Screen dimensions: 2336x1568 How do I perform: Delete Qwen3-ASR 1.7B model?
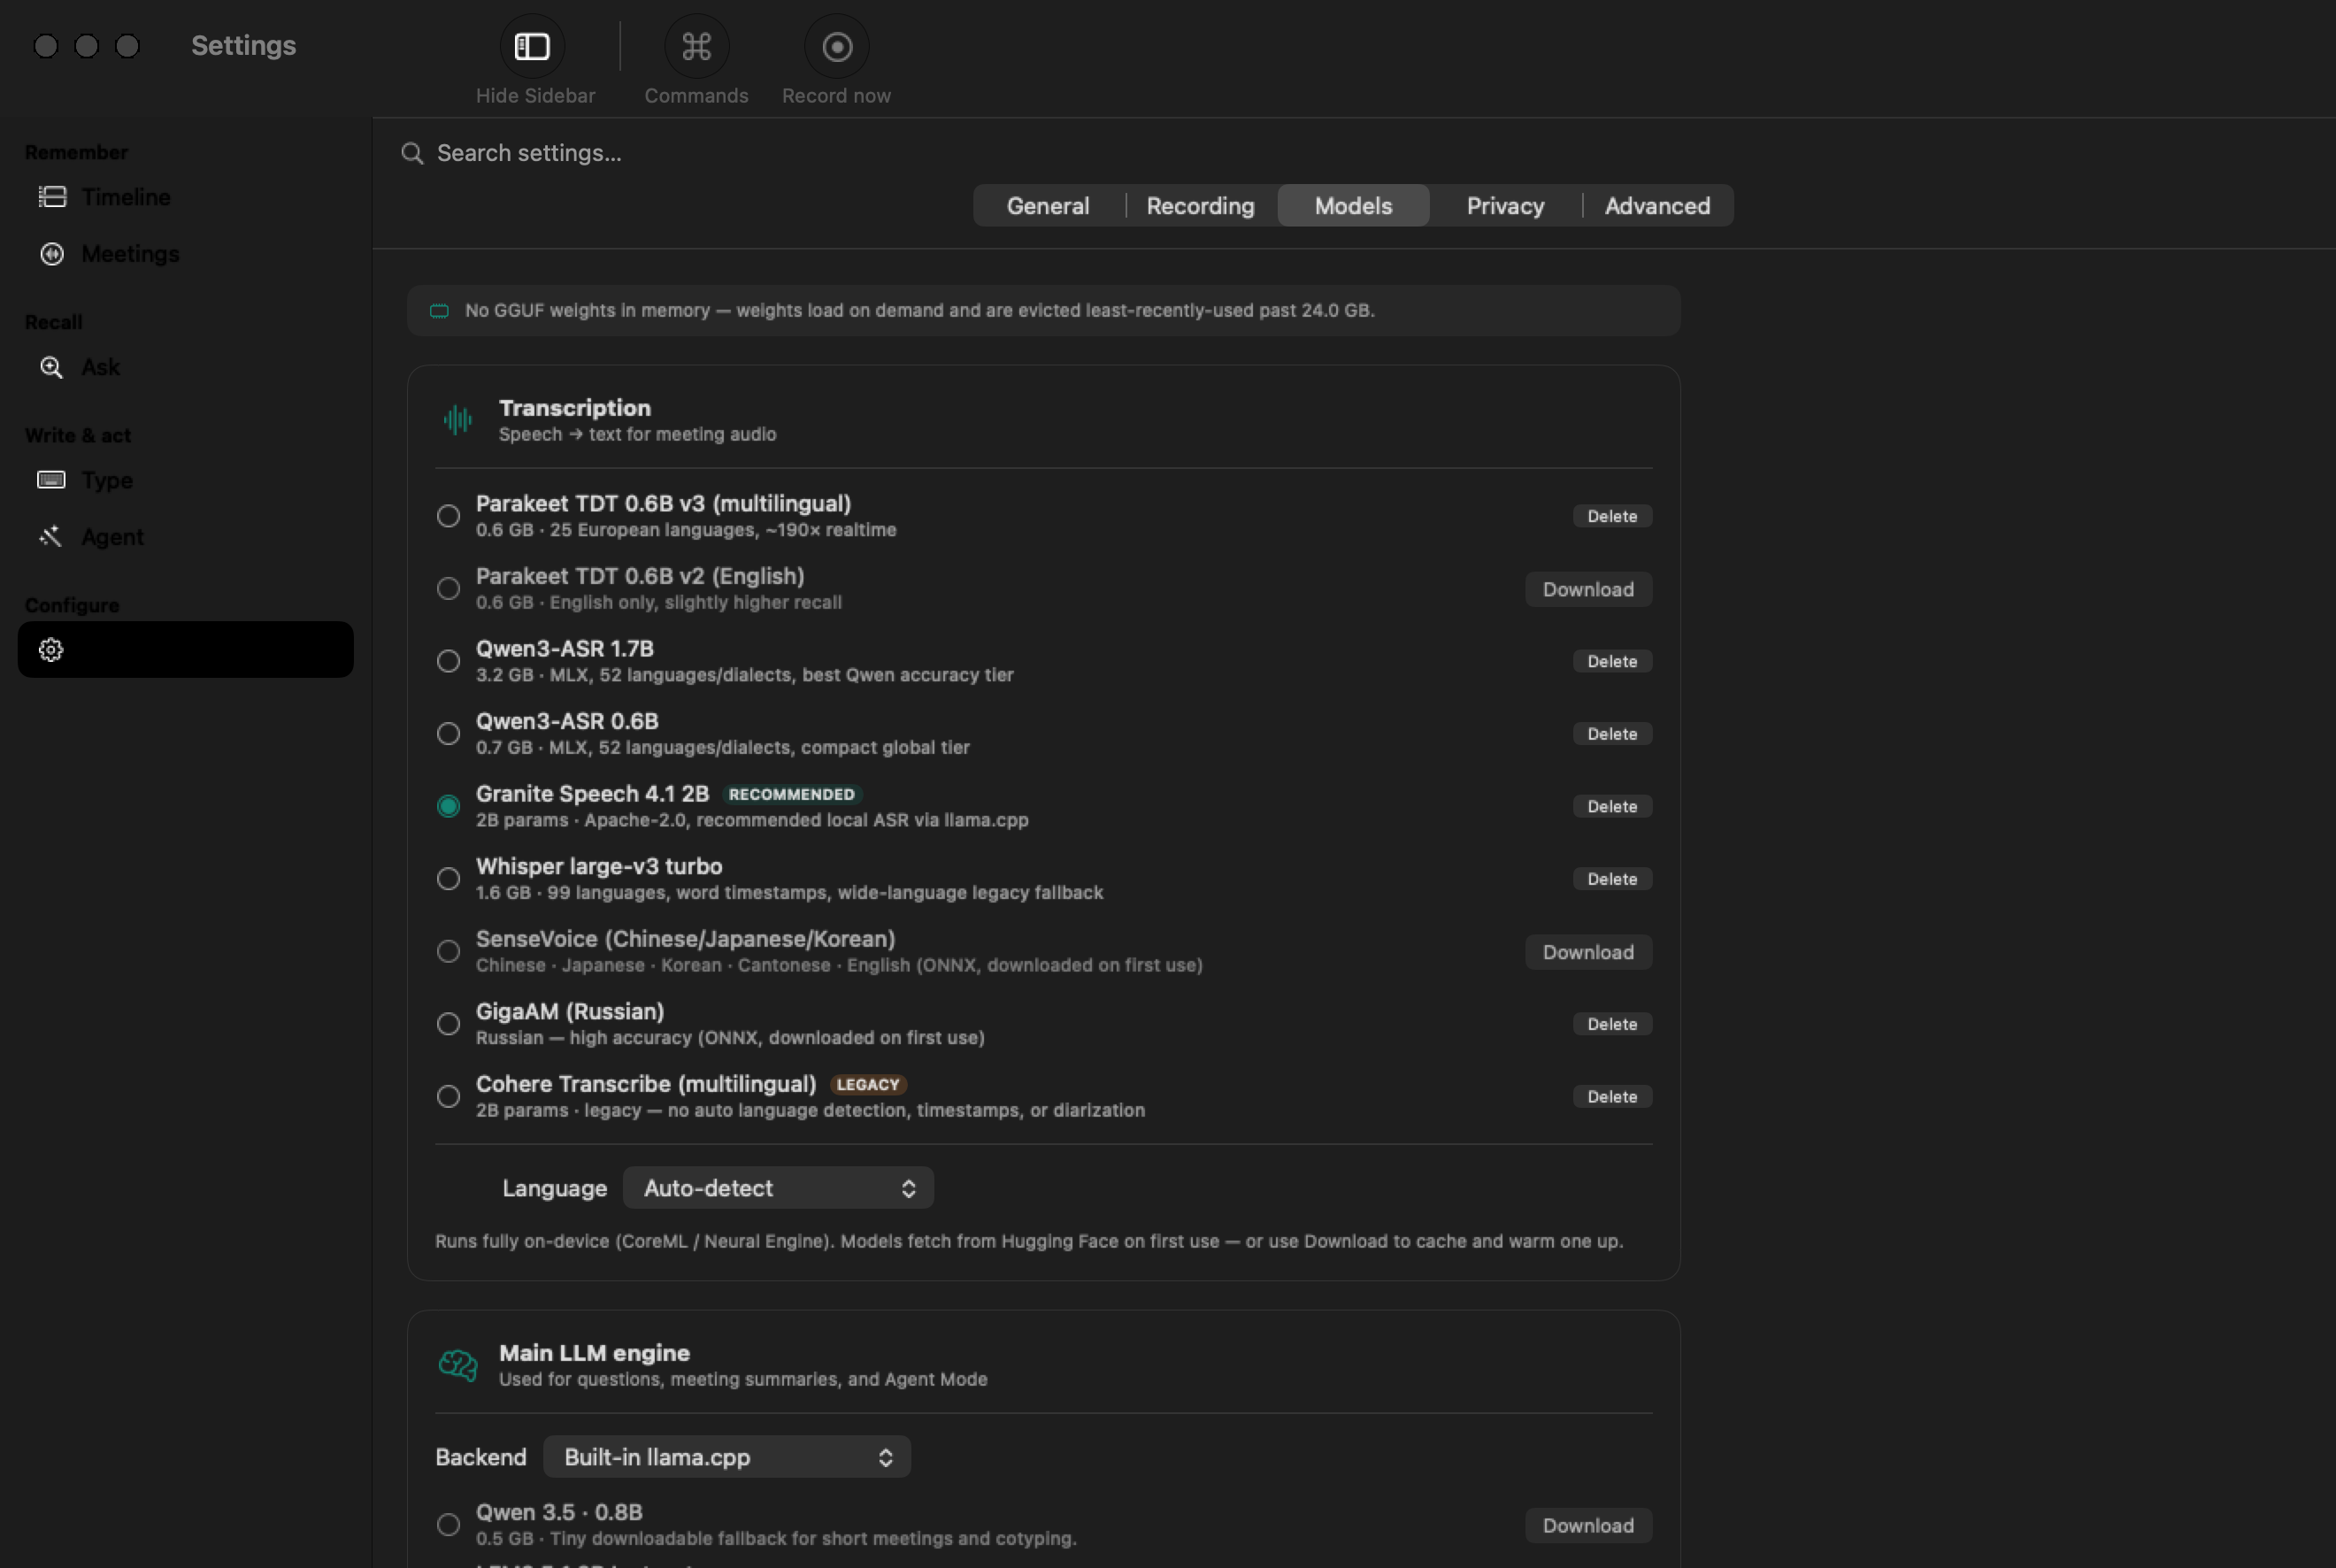(1612, 661)
